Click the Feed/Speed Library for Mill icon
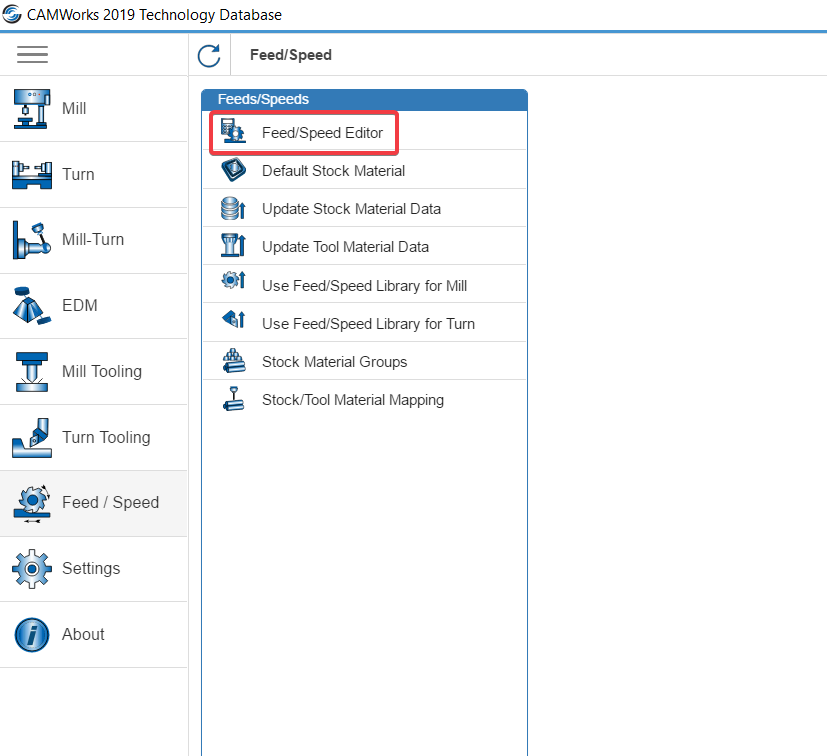Image resolution: width=827 pixels, height=756 pixels. click(x=233, y=280)
